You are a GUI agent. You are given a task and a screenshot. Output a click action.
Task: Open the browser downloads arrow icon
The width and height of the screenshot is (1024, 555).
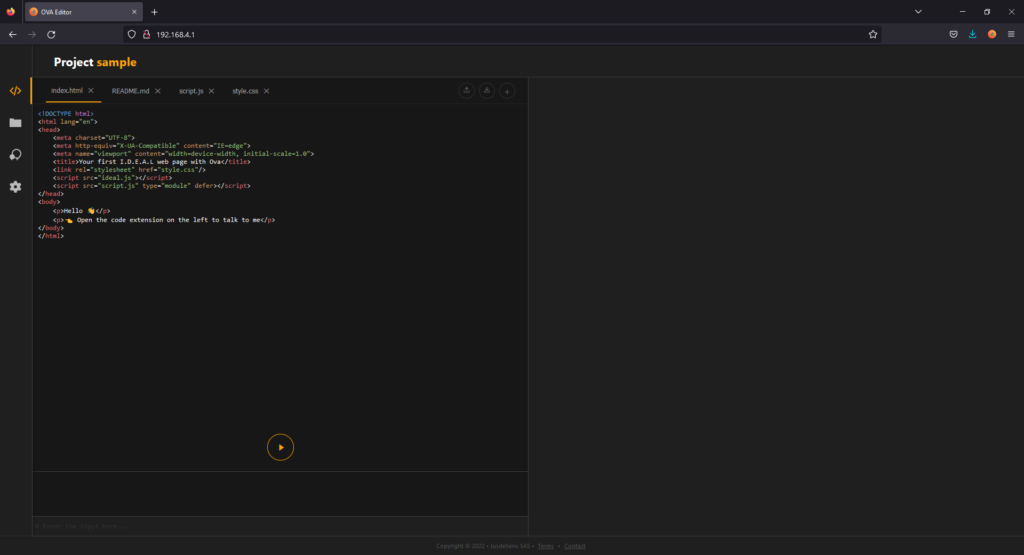(972, 35)
